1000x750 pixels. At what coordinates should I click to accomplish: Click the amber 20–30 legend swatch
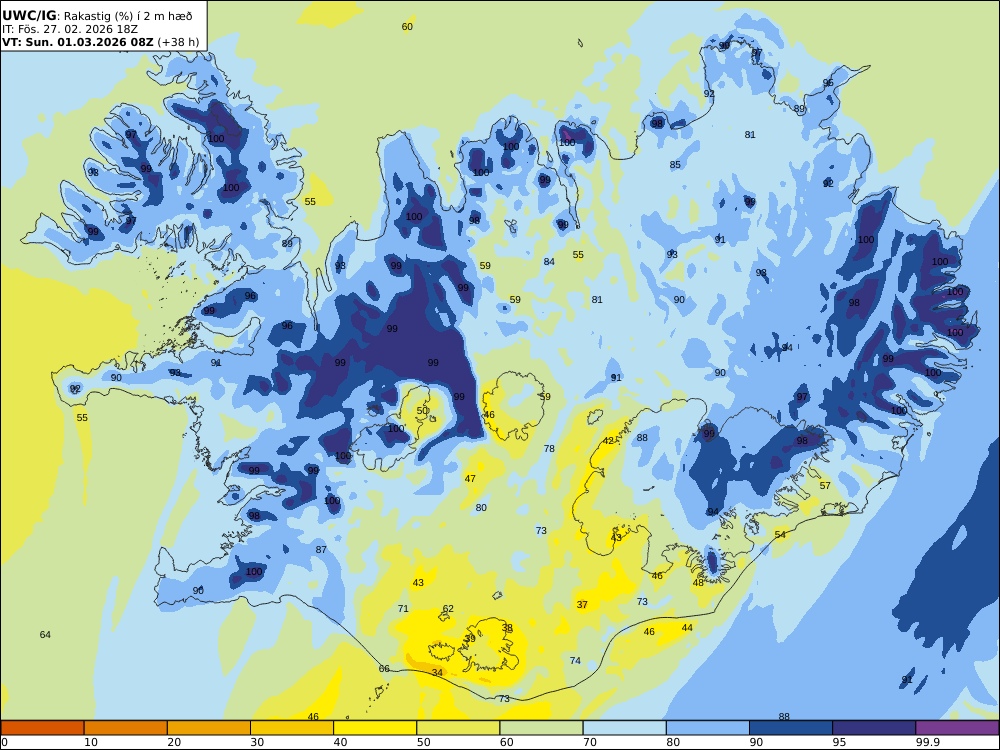pyautogui.click(x=209, y=728)
